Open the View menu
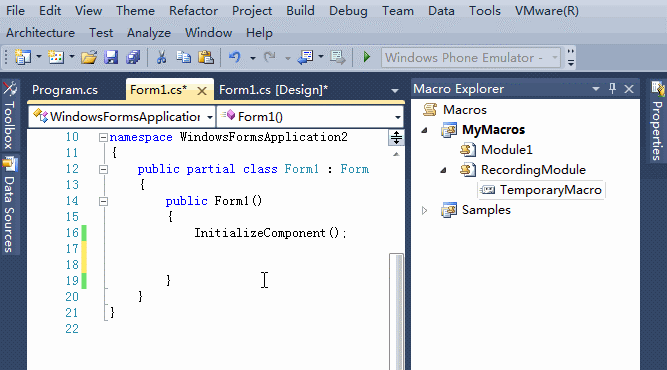The width and height of the screenshot is (667, 370). pyautogui.click(x=88, y=11)
